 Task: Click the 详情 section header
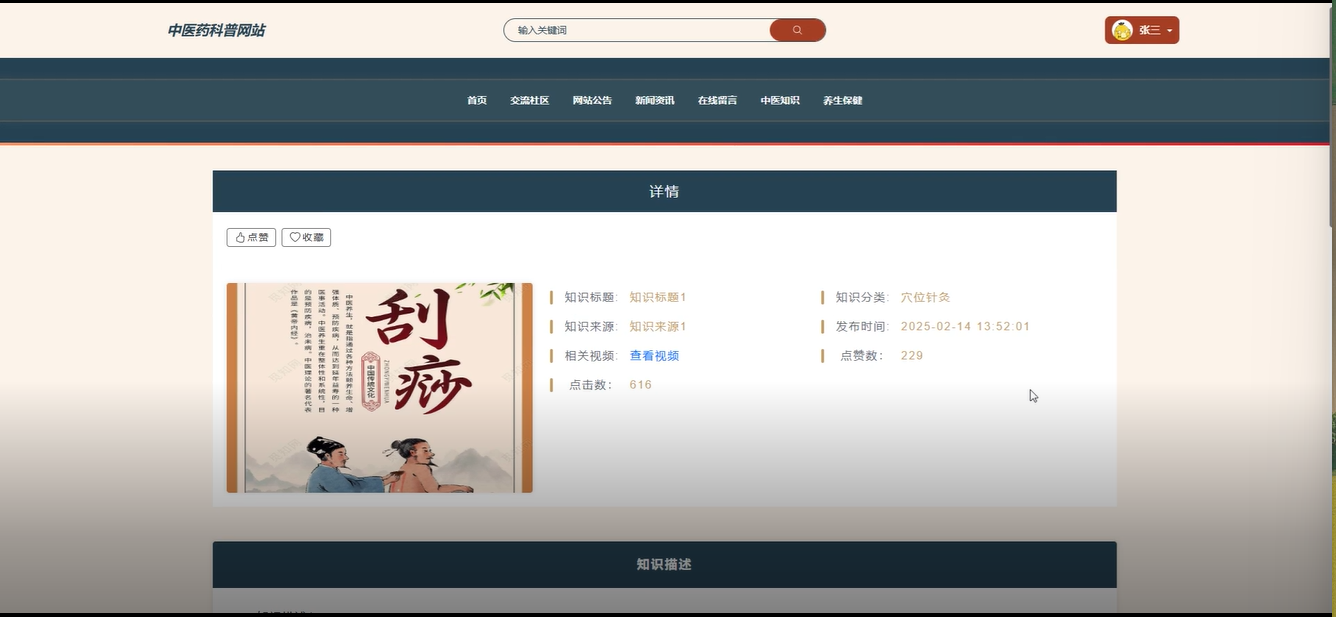(x=664, y=191)
